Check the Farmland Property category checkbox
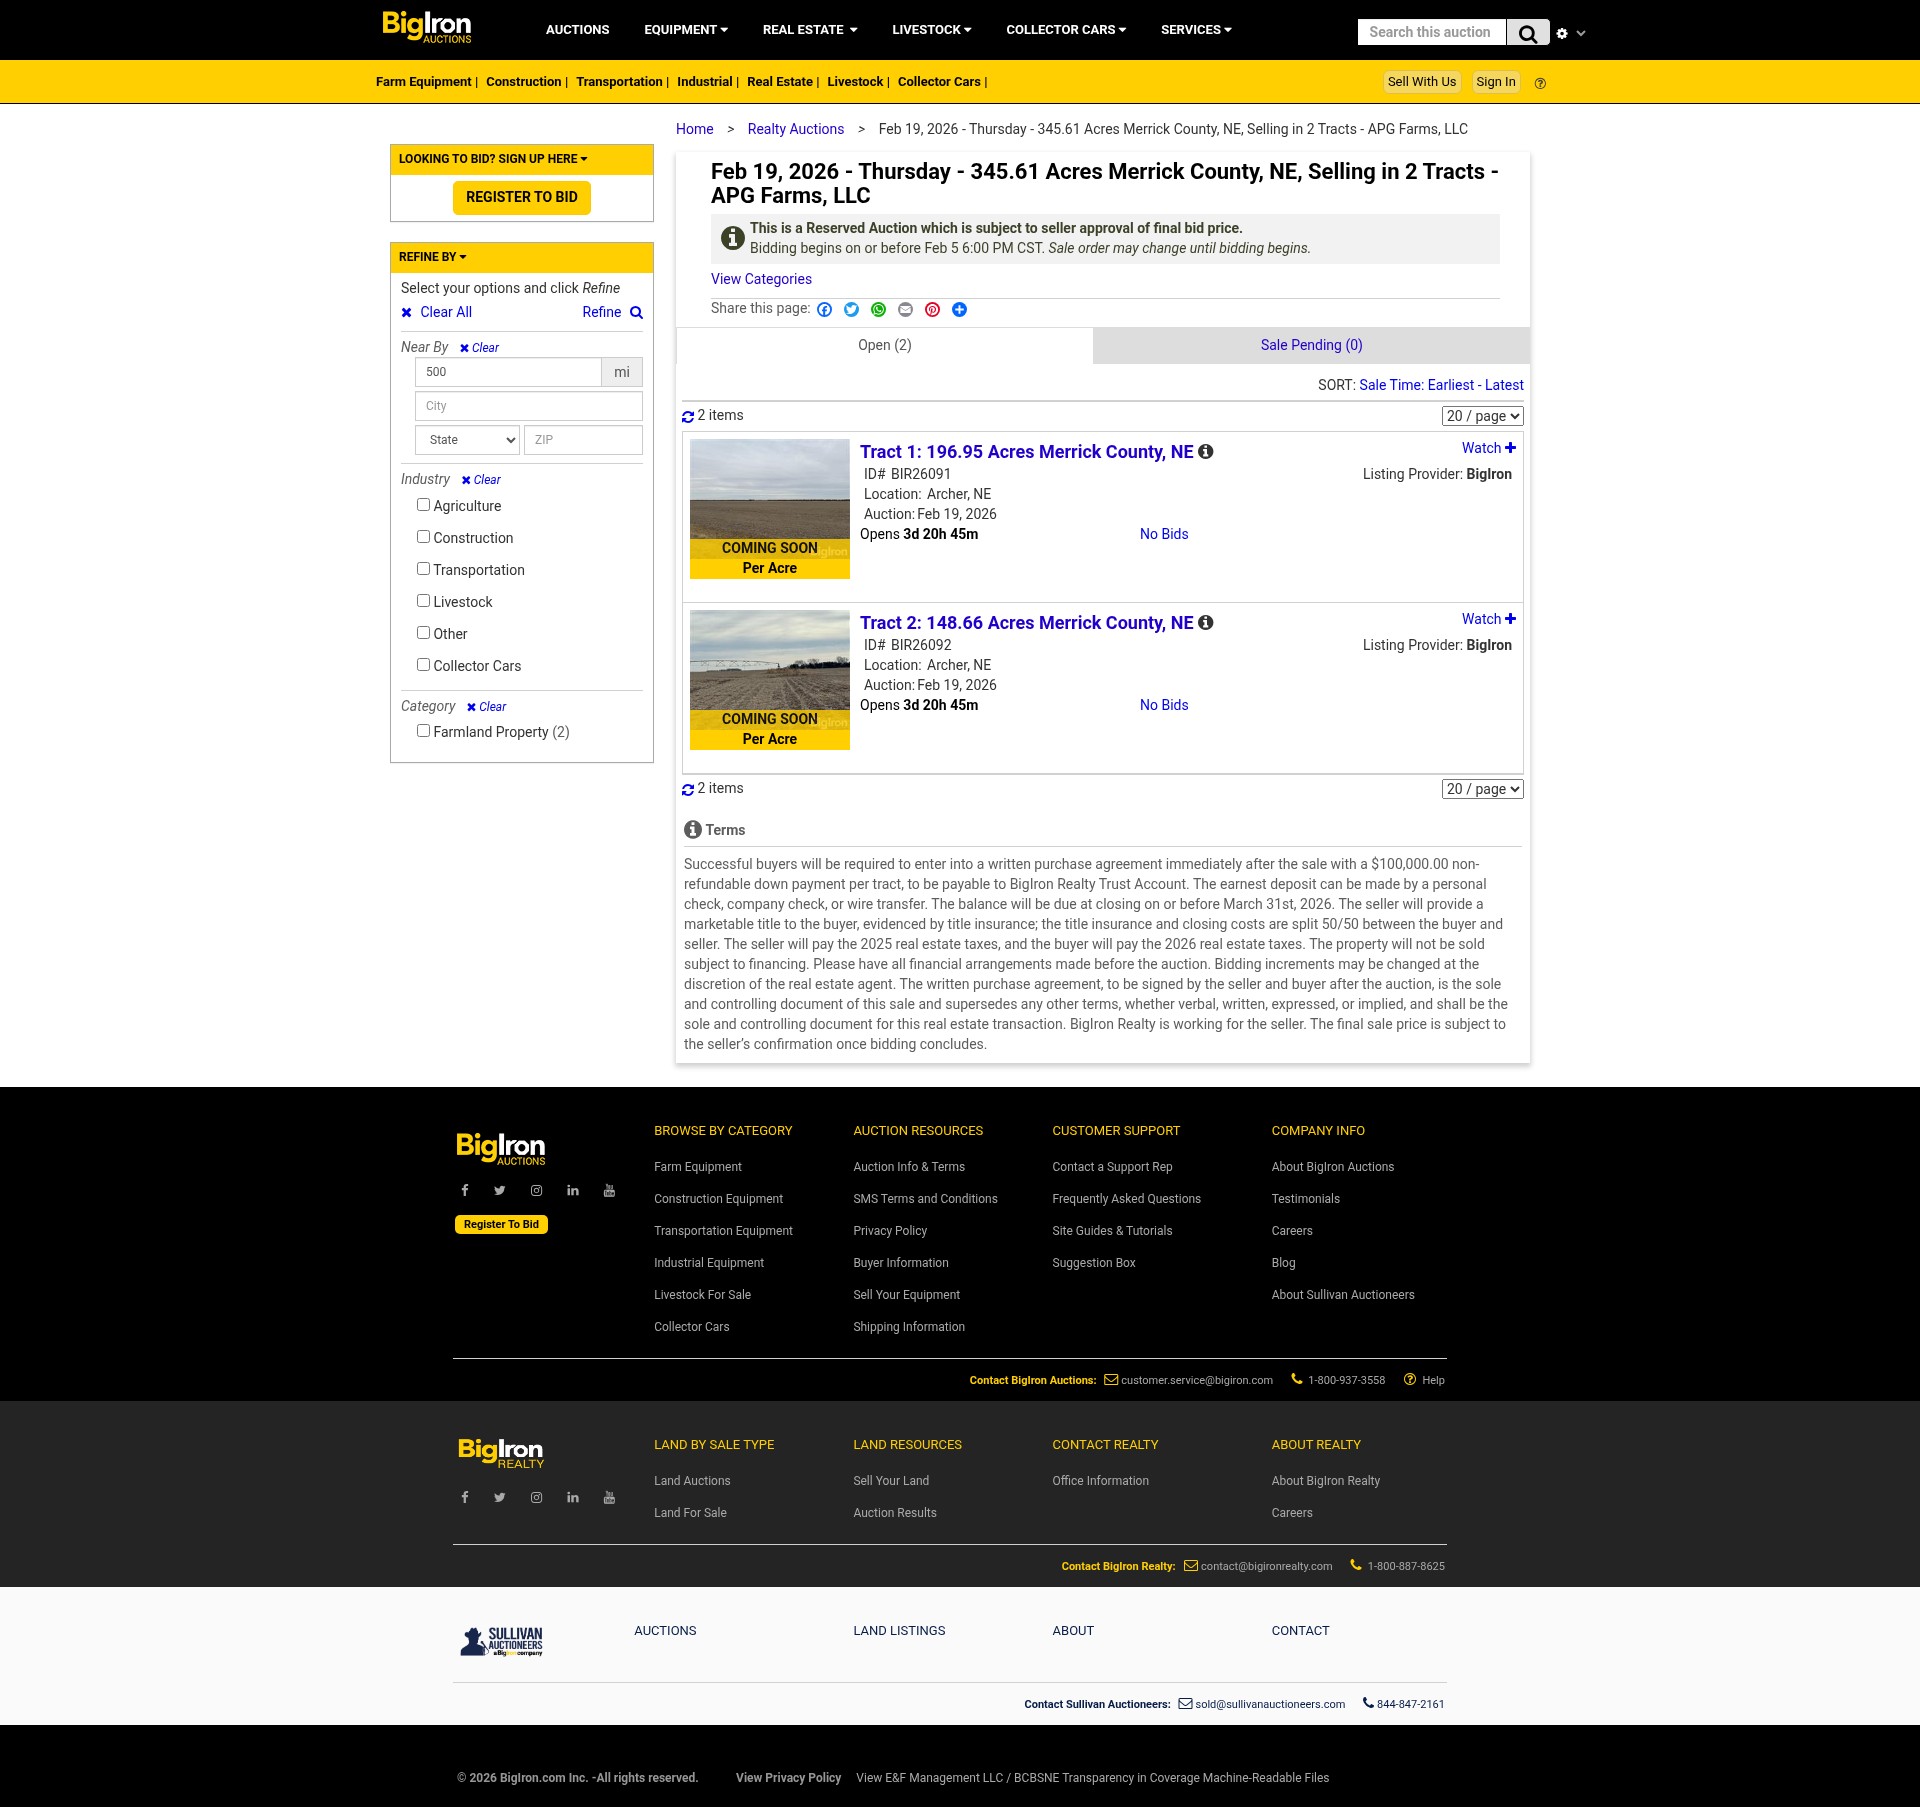Screen dimensions: 1920x1807 pos(424,731)
